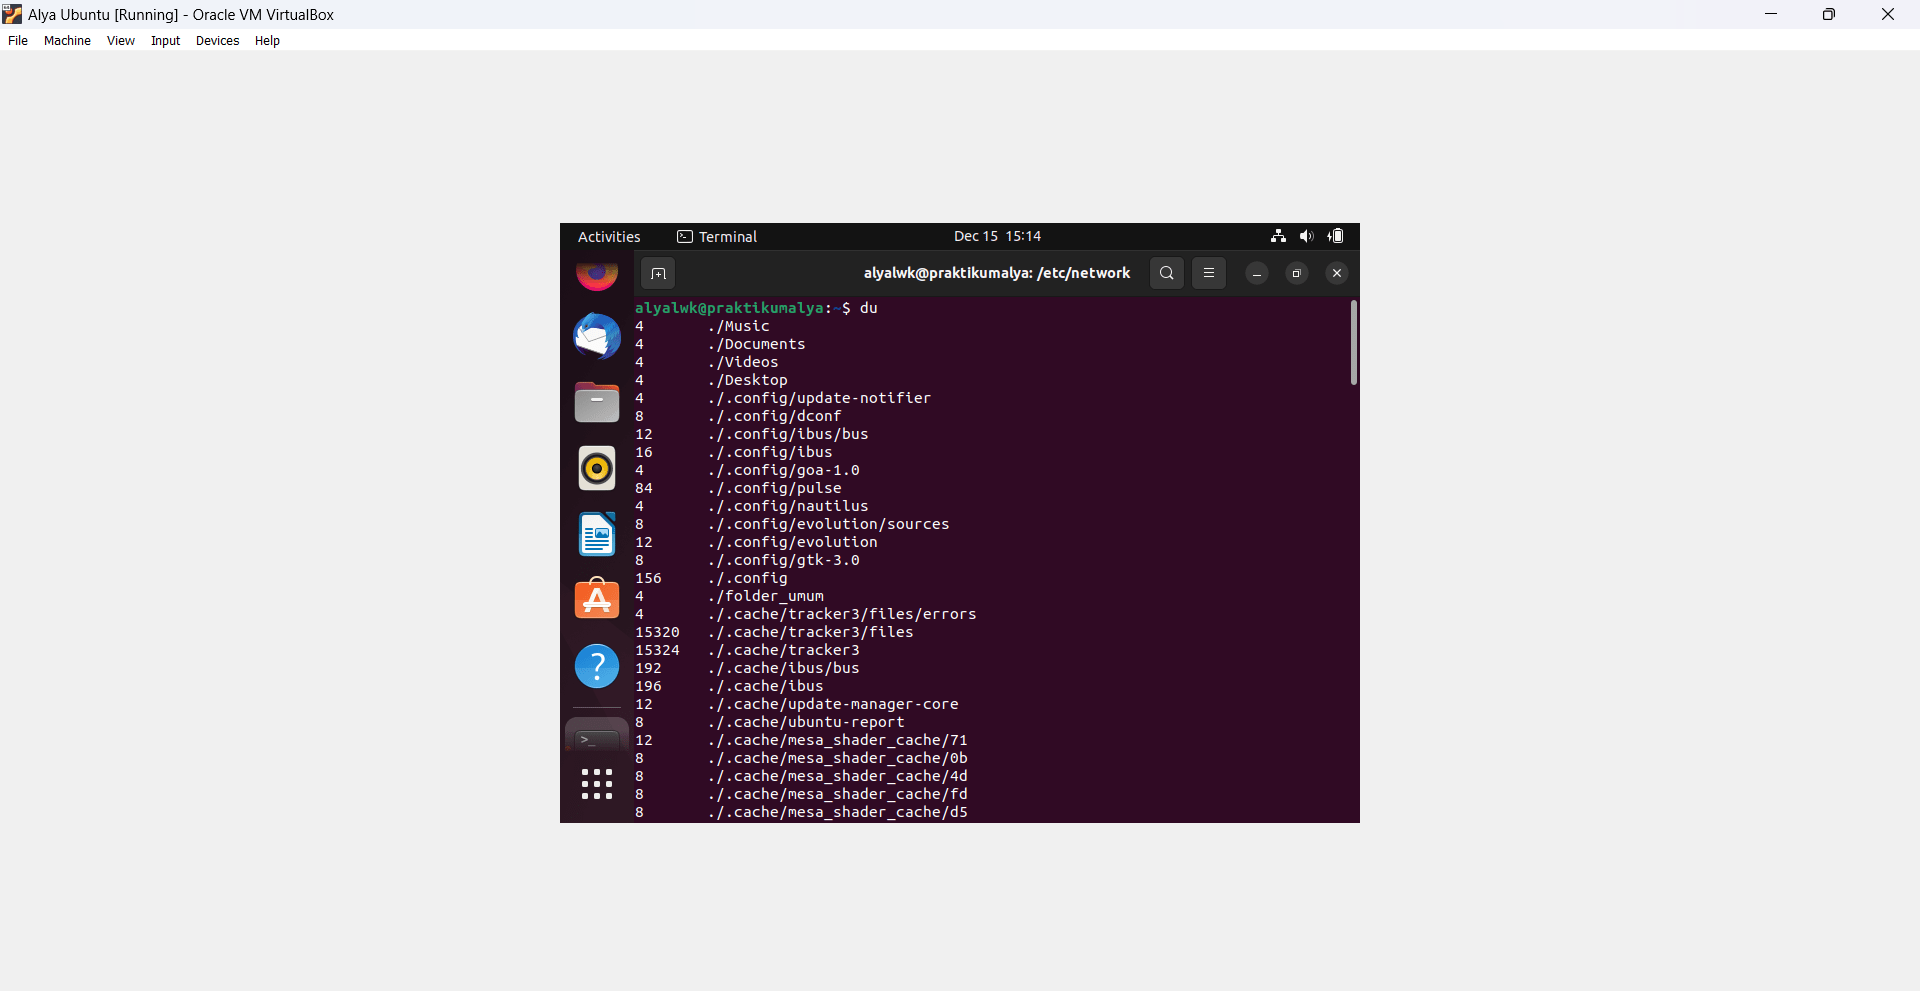
Task: Open the terminal hamburger menu
Action: 1209,273
